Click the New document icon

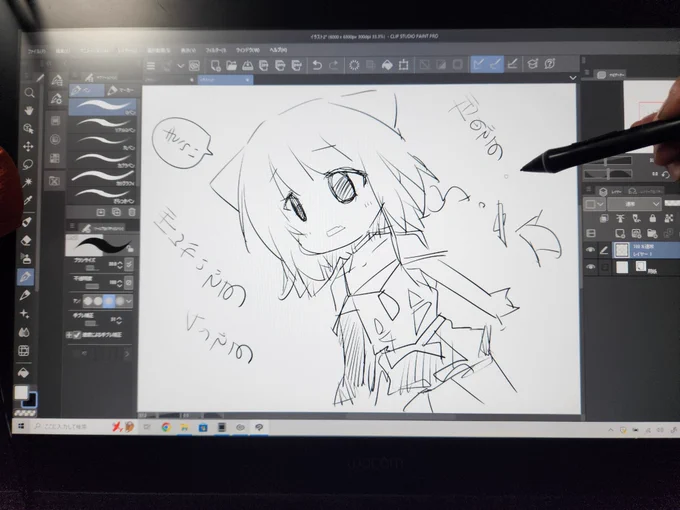point(216,65)
